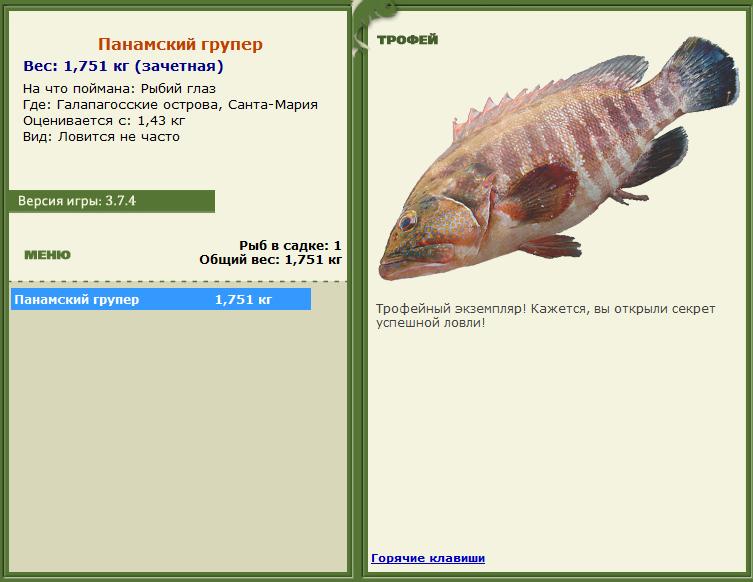The width and height of the screenshot is (753, 582).
Task: Click the Вид: Ловится не часто line
Action: tap(101, 137)
